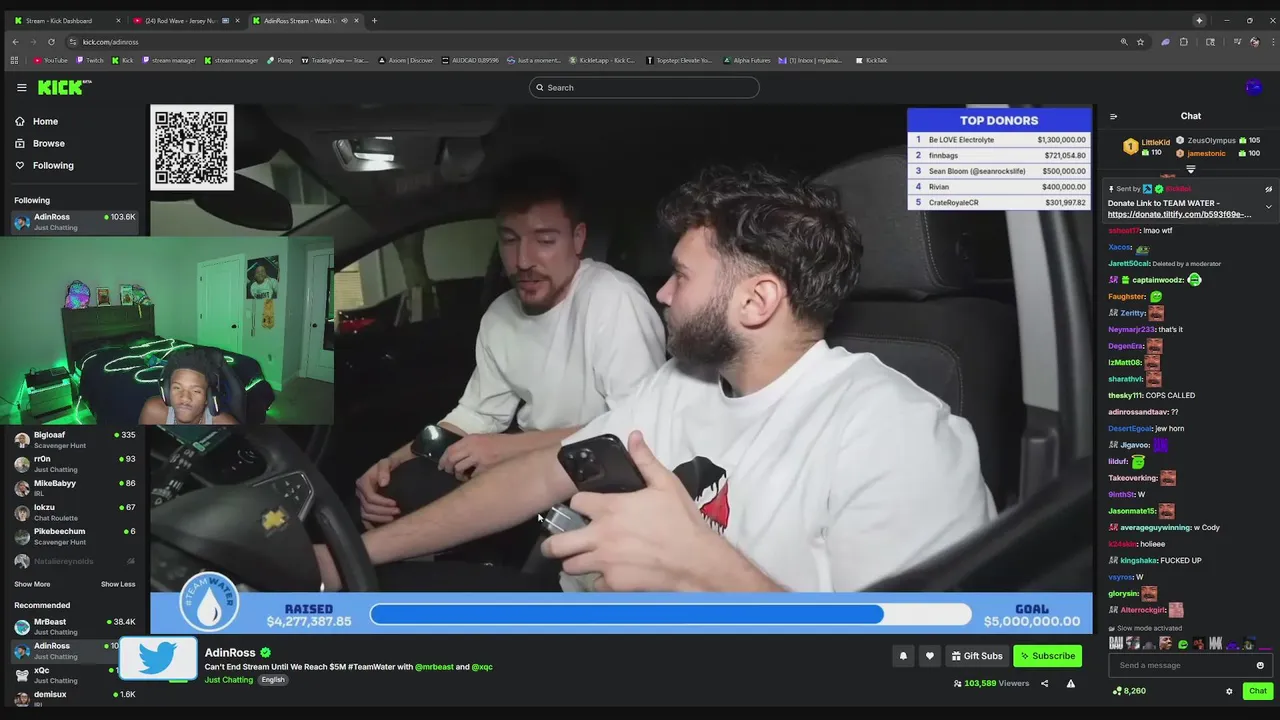Screen dimensions: 1280x720
Task: Expand the gift leaderboard arrow
Action: [x=1190, y=169]
